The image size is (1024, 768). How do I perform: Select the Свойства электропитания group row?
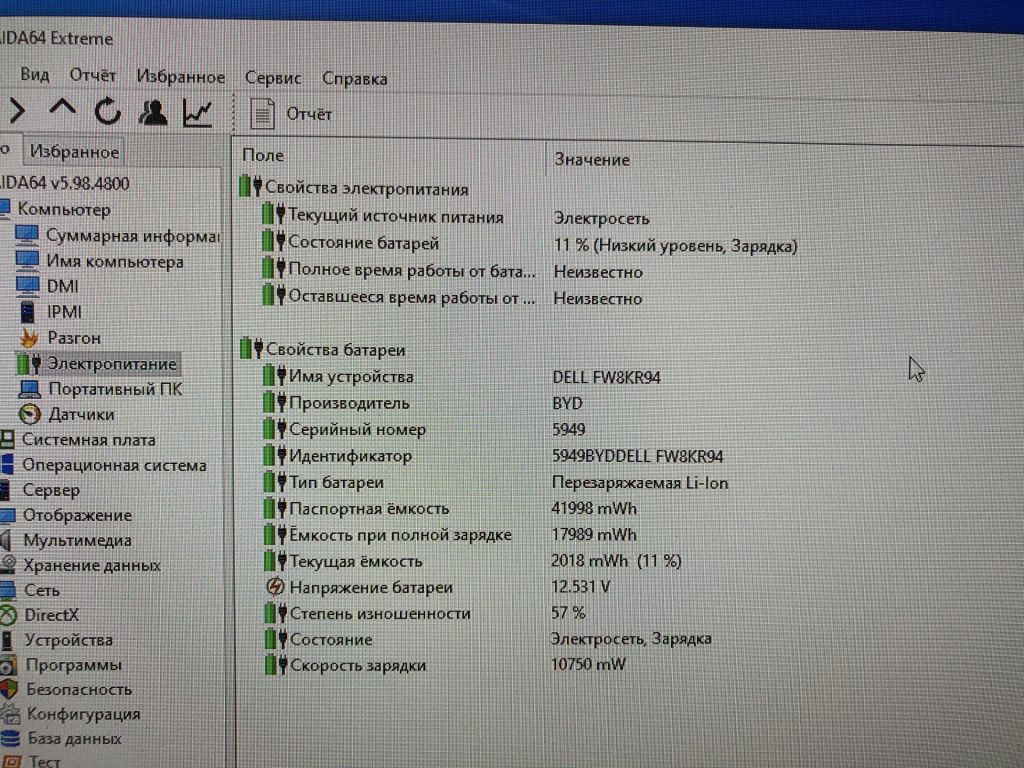click(x=353, y=188)
